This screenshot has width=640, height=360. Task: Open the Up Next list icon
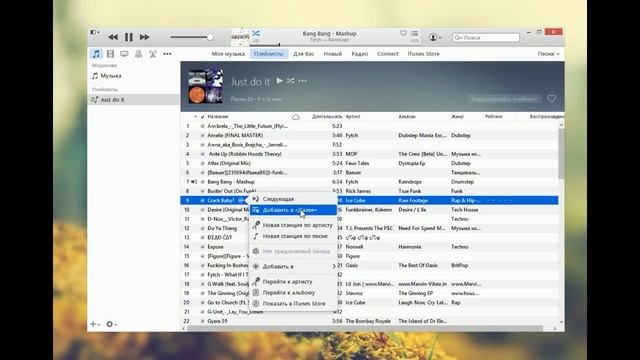coord(415,33)
